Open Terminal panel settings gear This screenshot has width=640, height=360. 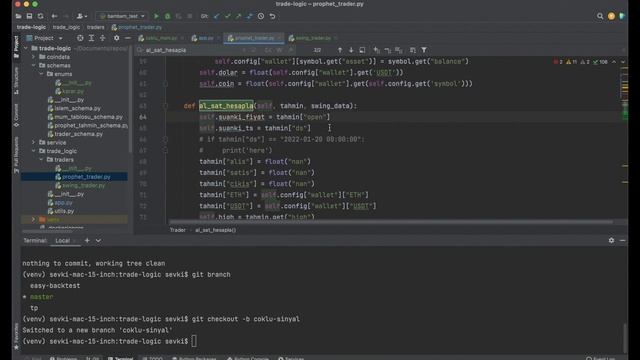tap(611, 240)
